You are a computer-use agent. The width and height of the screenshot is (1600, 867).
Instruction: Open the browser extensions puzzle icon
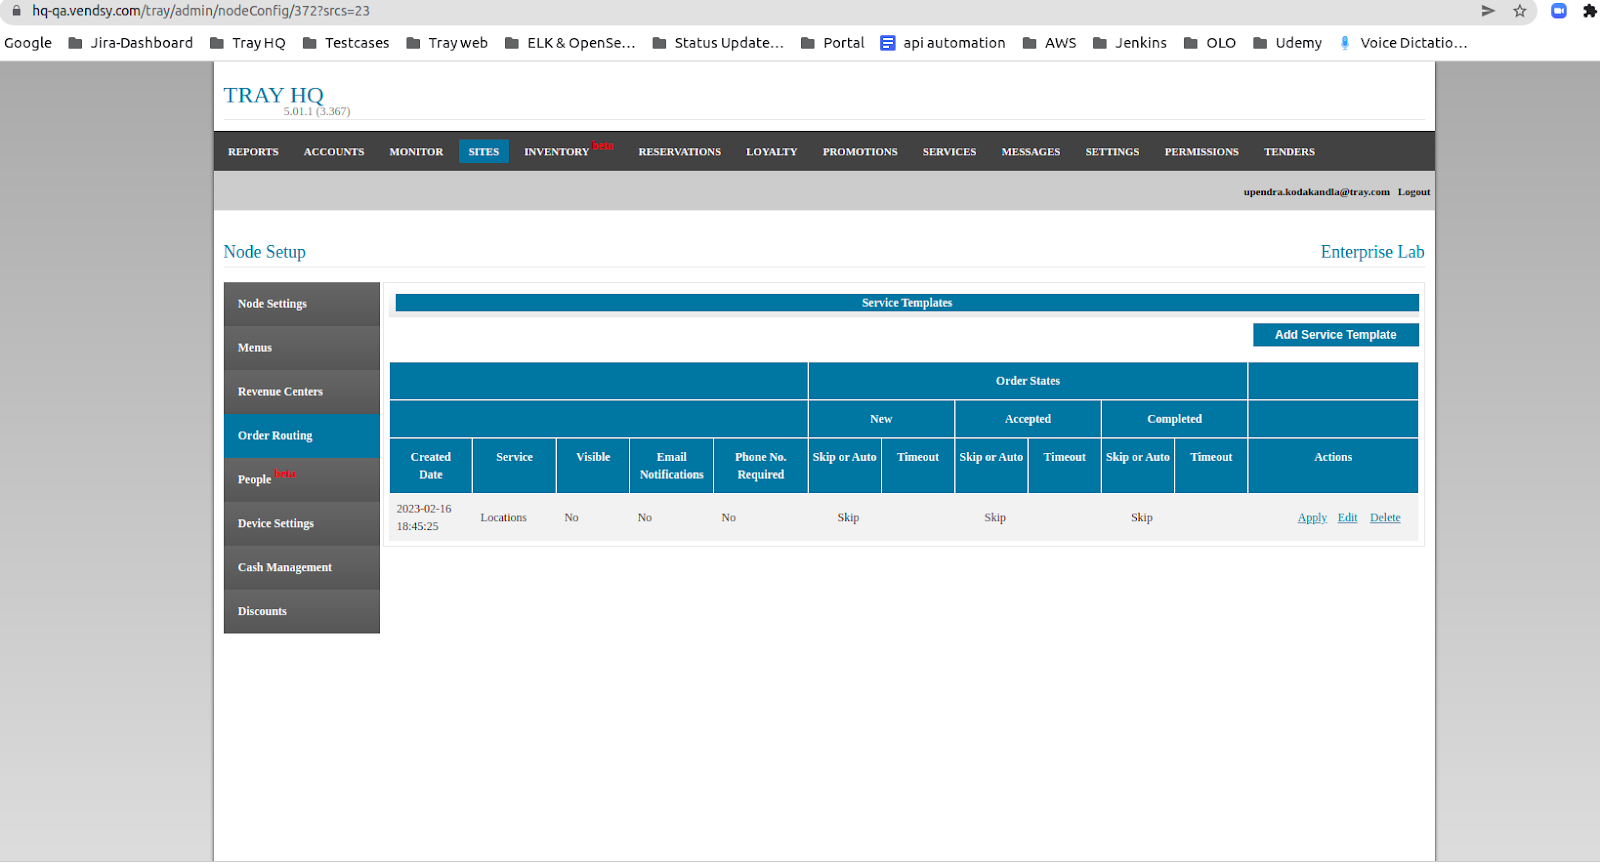1590,11
